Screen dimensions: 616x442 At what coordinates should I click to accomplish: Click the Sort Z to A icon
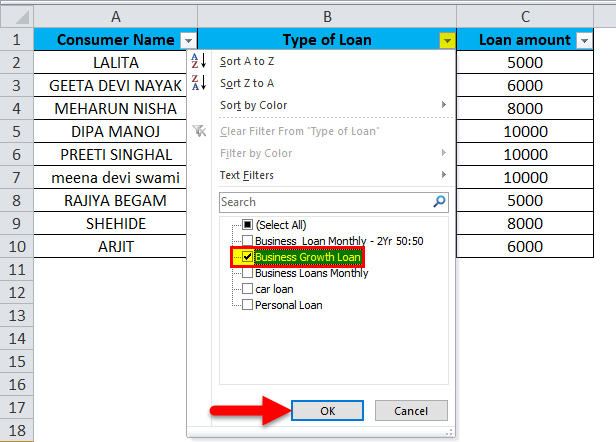click(x=199, y=83)
